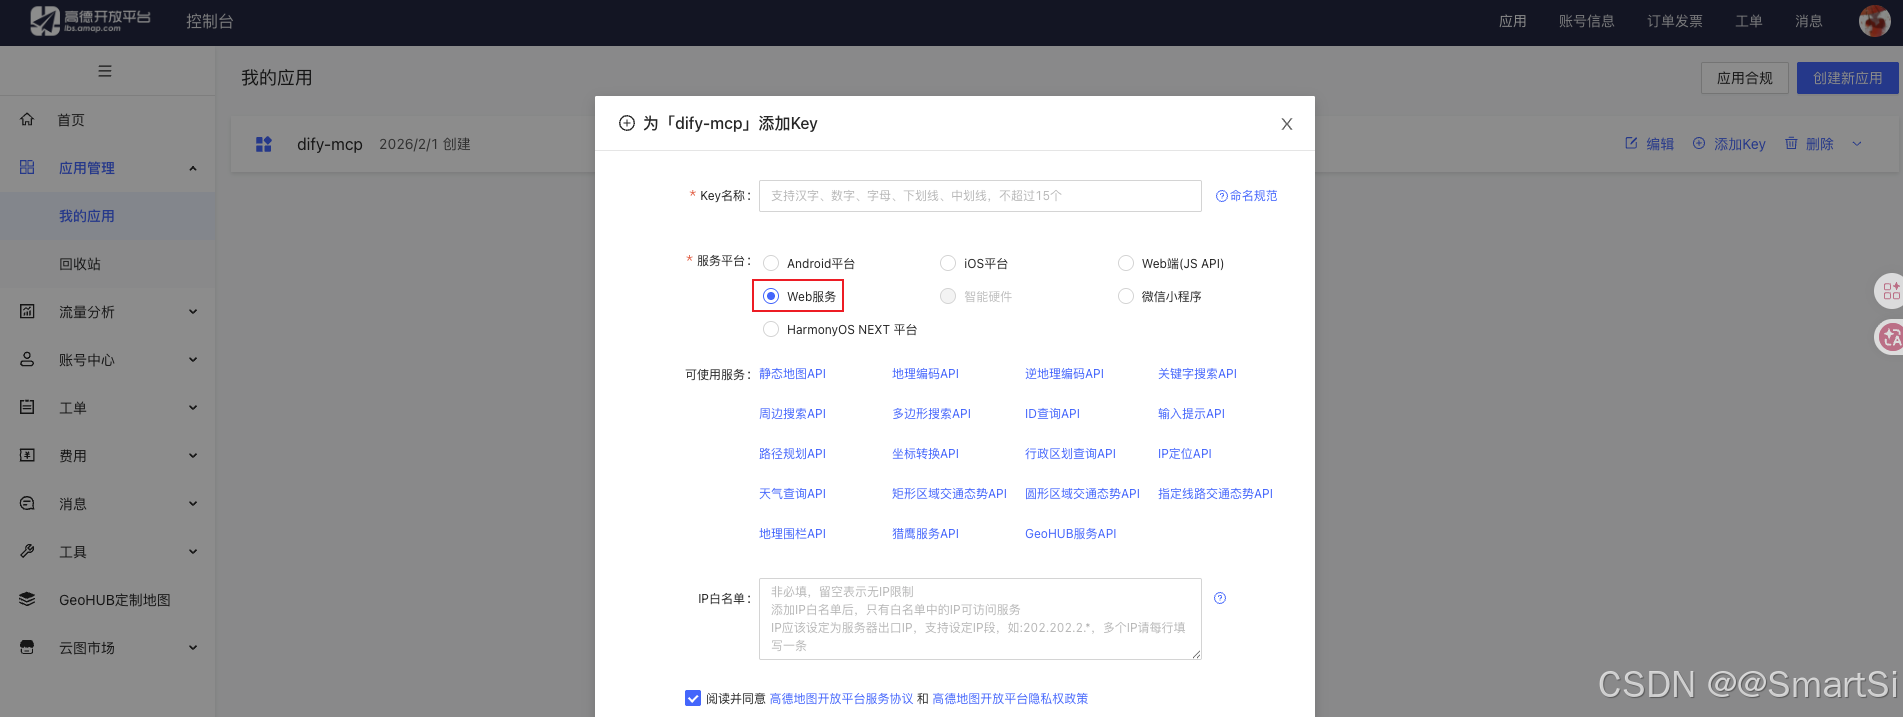Expand the 工具 sidebar section
1903x717 pixels.
pos(193,552)
